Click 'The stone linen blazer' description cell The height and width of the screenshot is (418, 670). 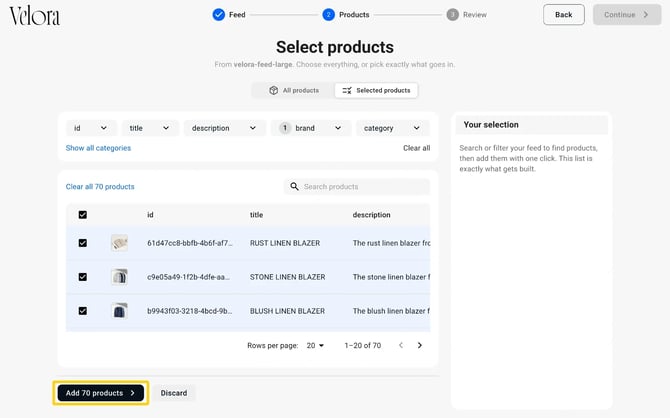point(391,277)
